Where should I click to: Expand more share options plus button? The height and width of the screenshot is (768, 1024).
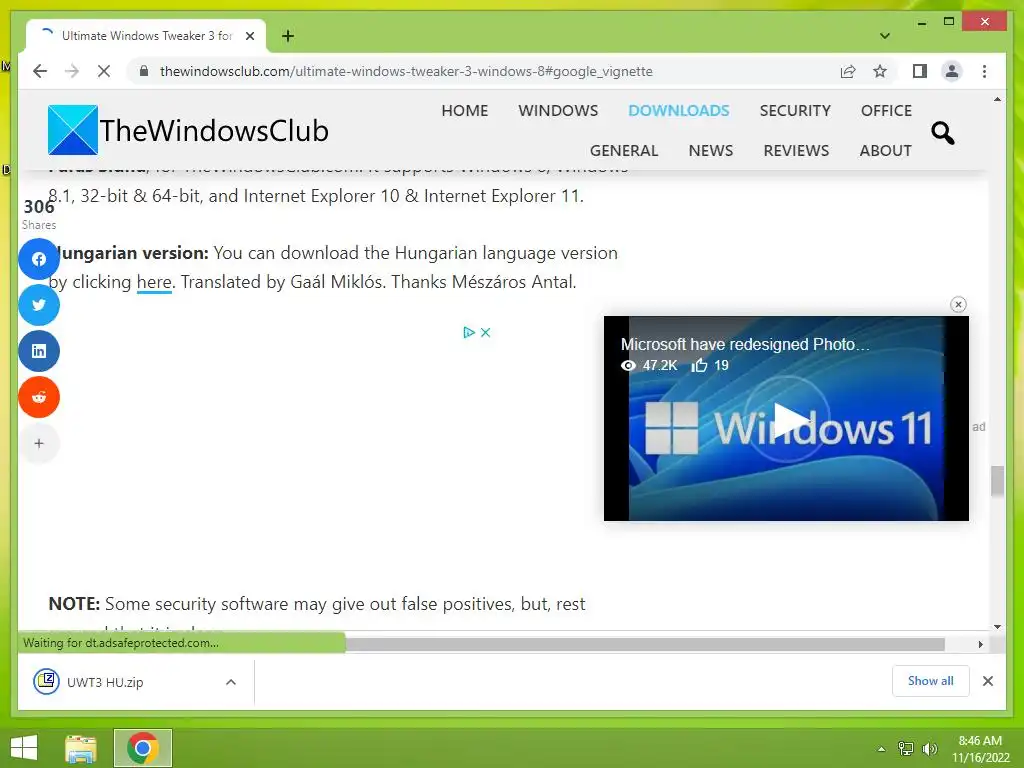click(39, 443)
